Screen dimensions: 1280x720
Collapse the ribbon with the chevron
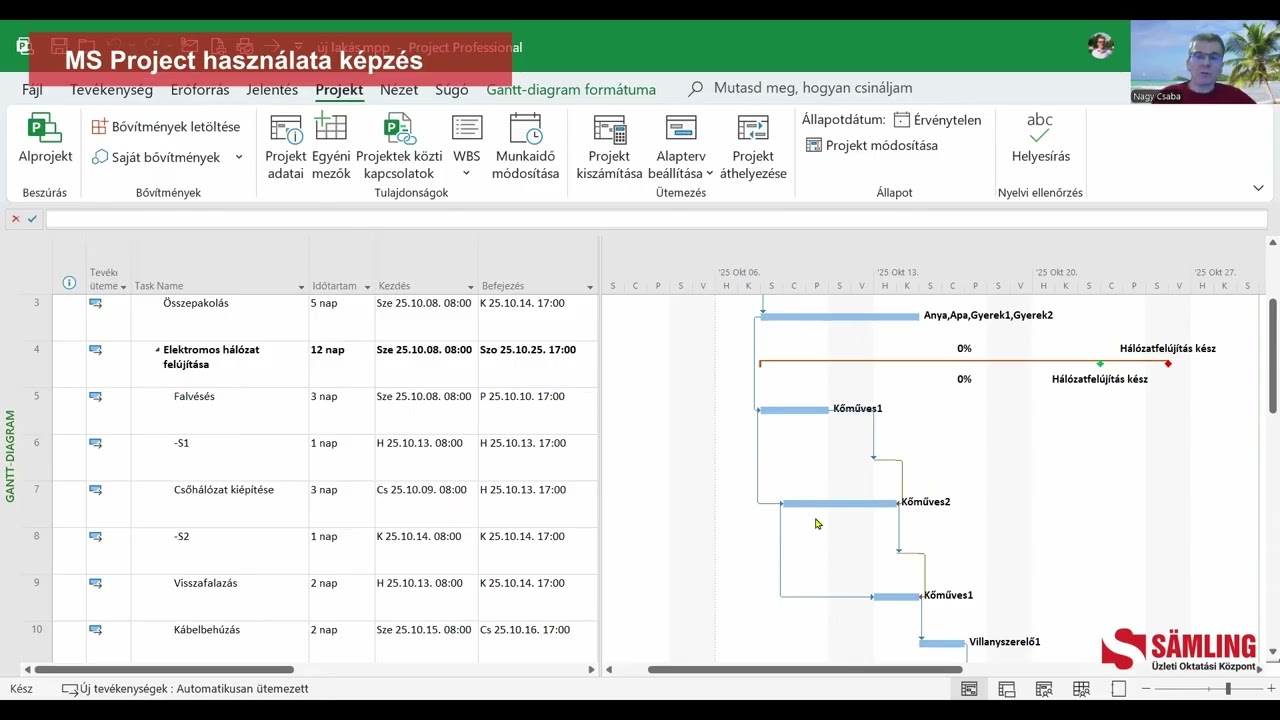1258,188
